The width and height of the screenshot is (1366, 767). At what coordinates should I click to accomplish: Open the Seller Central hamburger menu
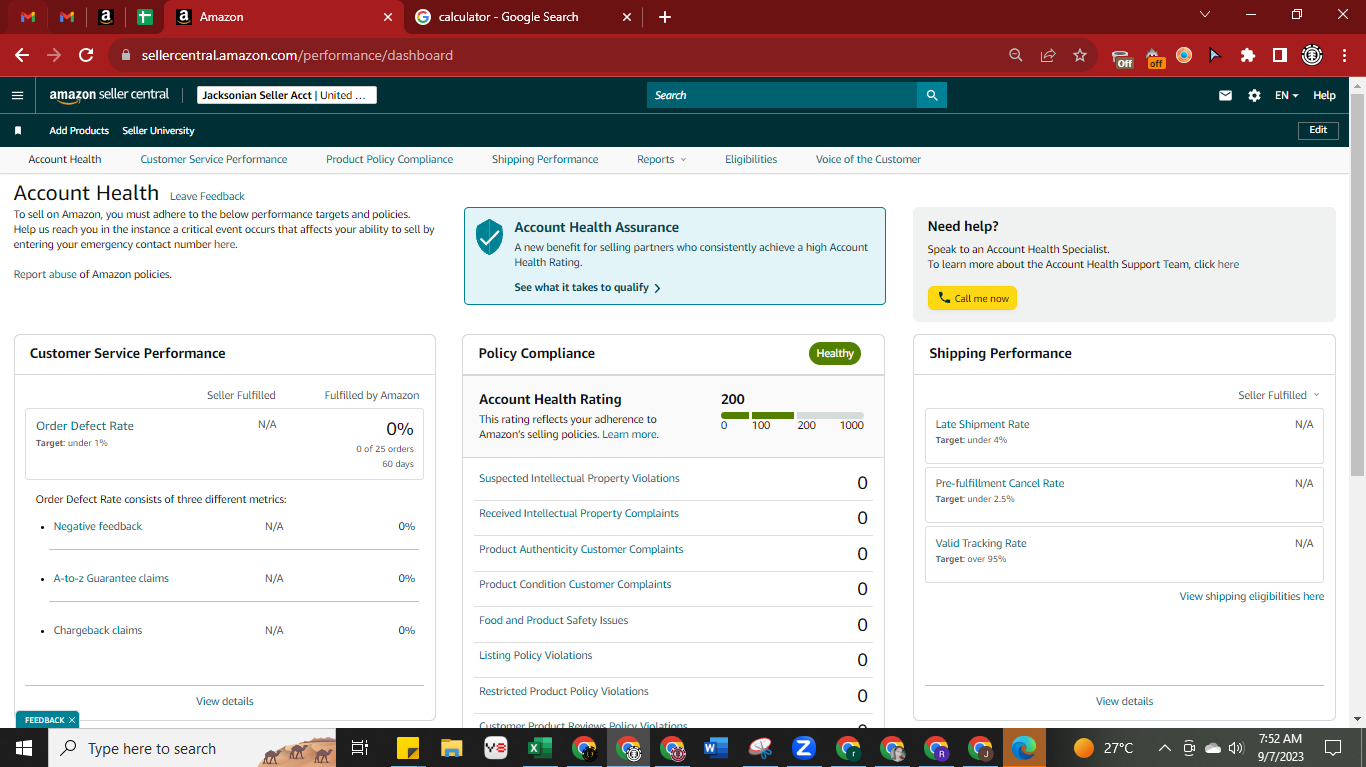click(17, 95)
